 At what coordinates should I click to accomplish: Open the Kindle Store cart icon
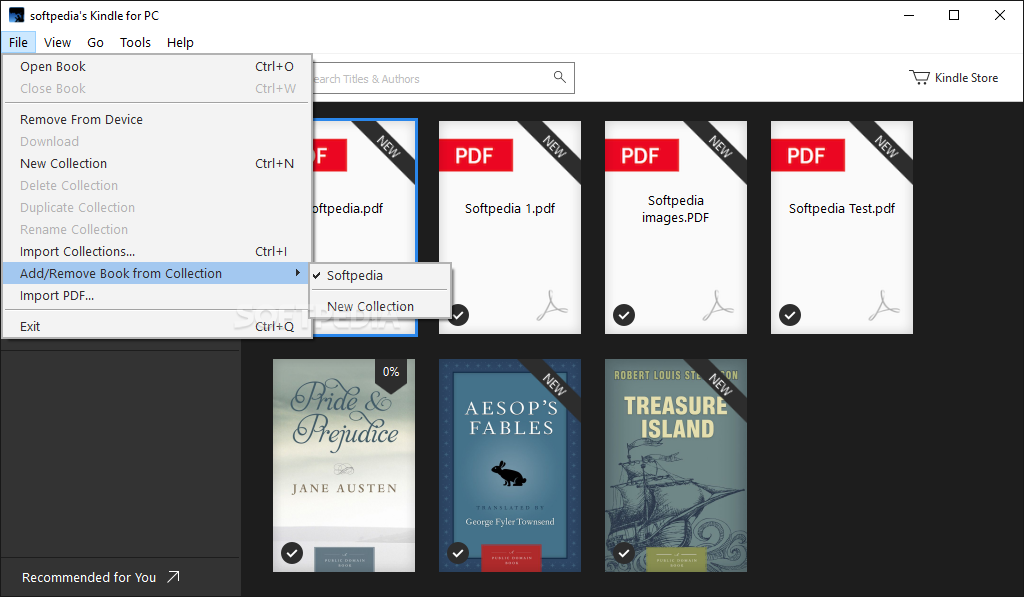click(920, 78)
